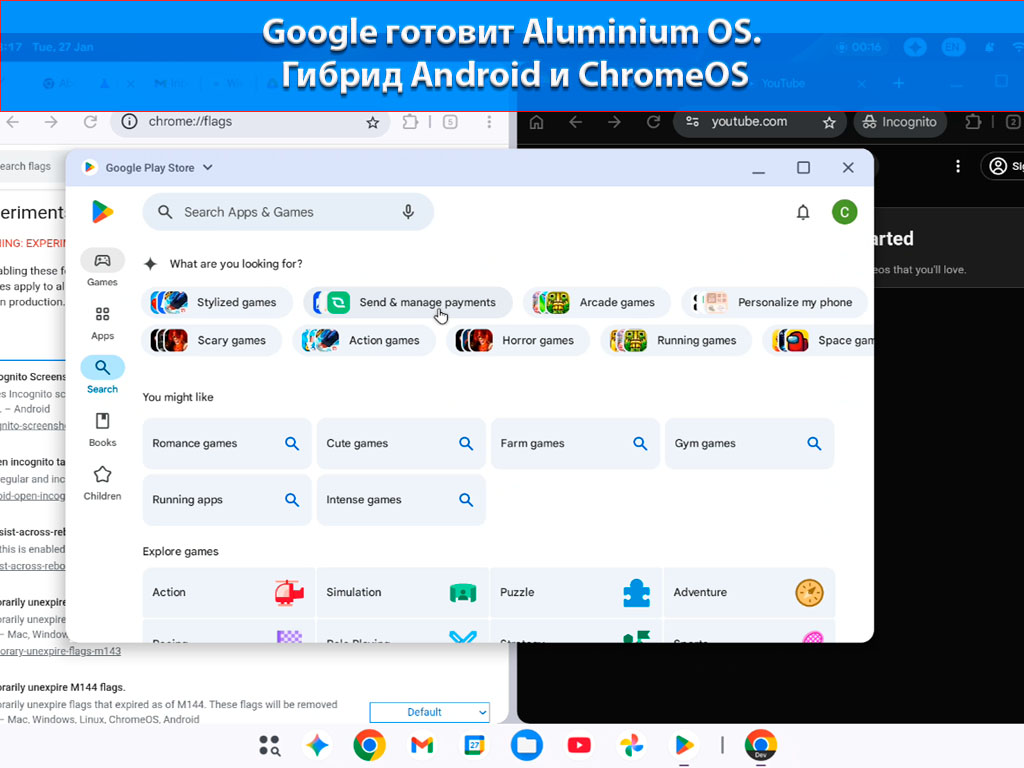The height and width of the screenshot is (768, 1024).
Task: Open the Games section in the sidebar
Action: click(x=102, y=268)
